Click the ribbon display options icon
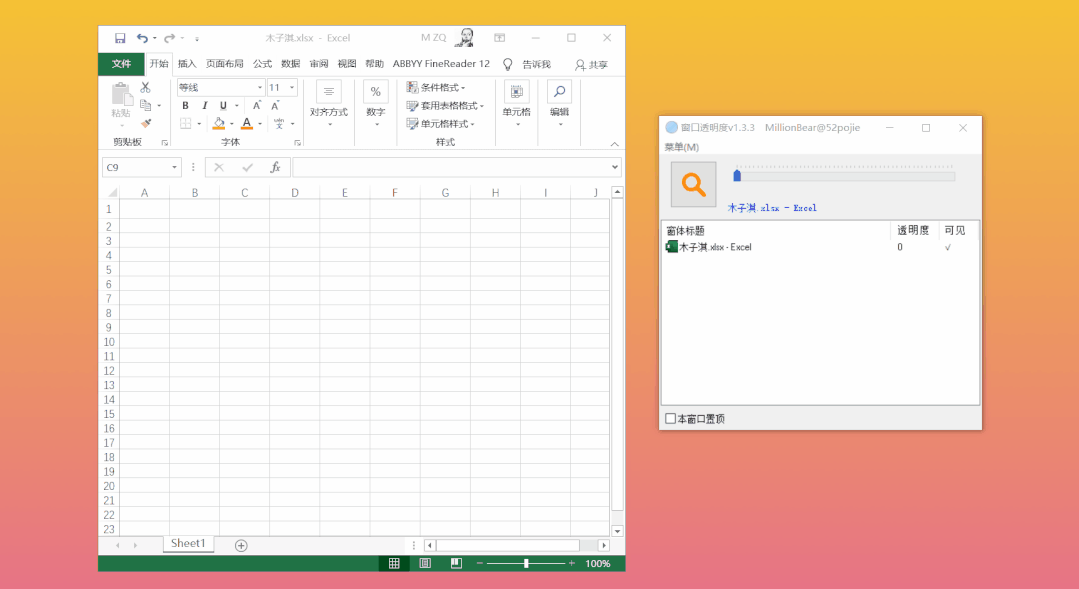Viewport: 1079px width, 589px height. click(x=500, y=38)
